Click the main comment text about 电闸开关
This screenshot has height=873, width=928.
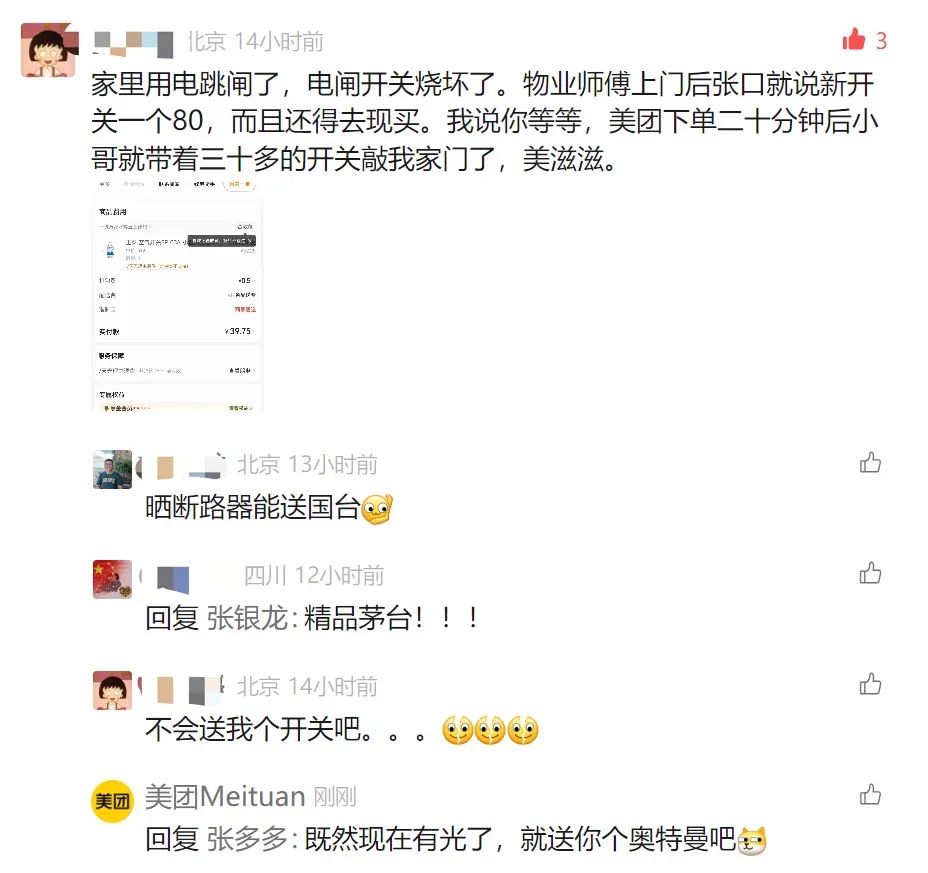click(x=484, y=121)
